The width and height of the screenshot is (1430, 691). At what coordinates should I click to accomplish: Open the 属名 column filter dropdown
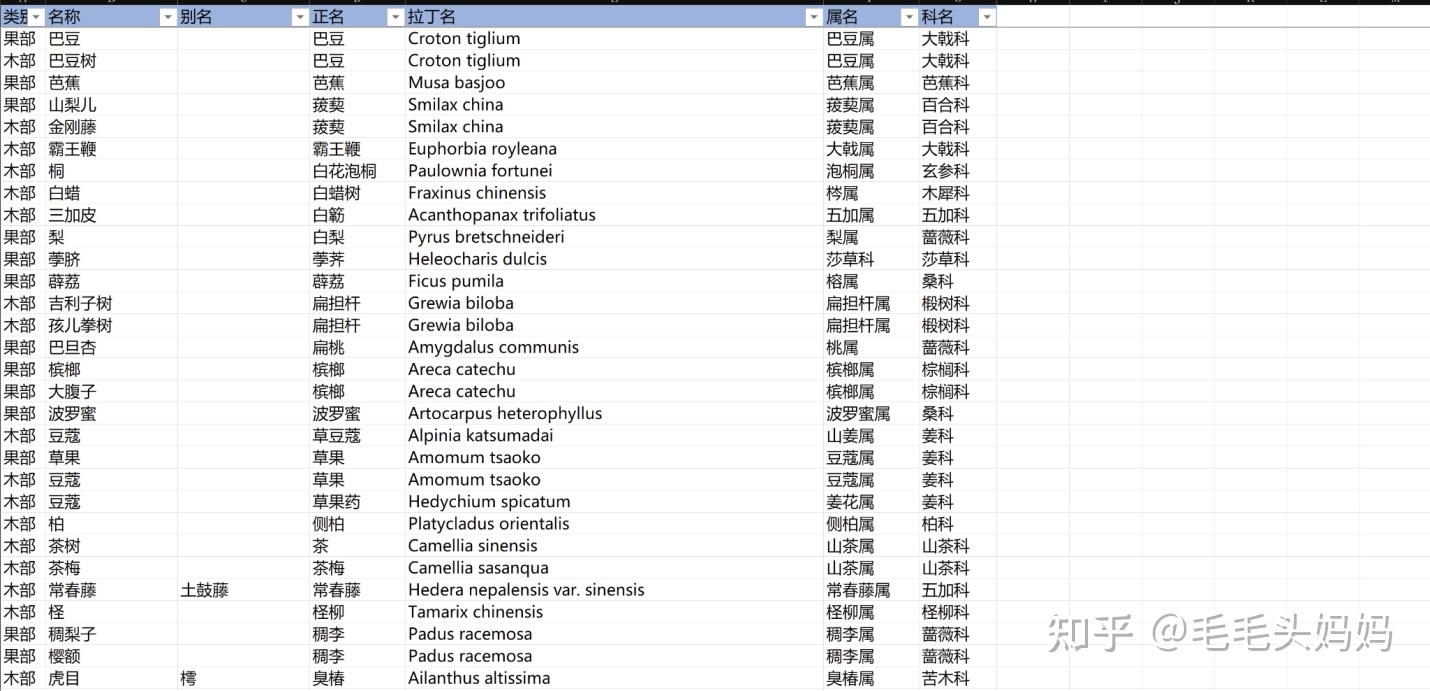click(x=909, y=17)
